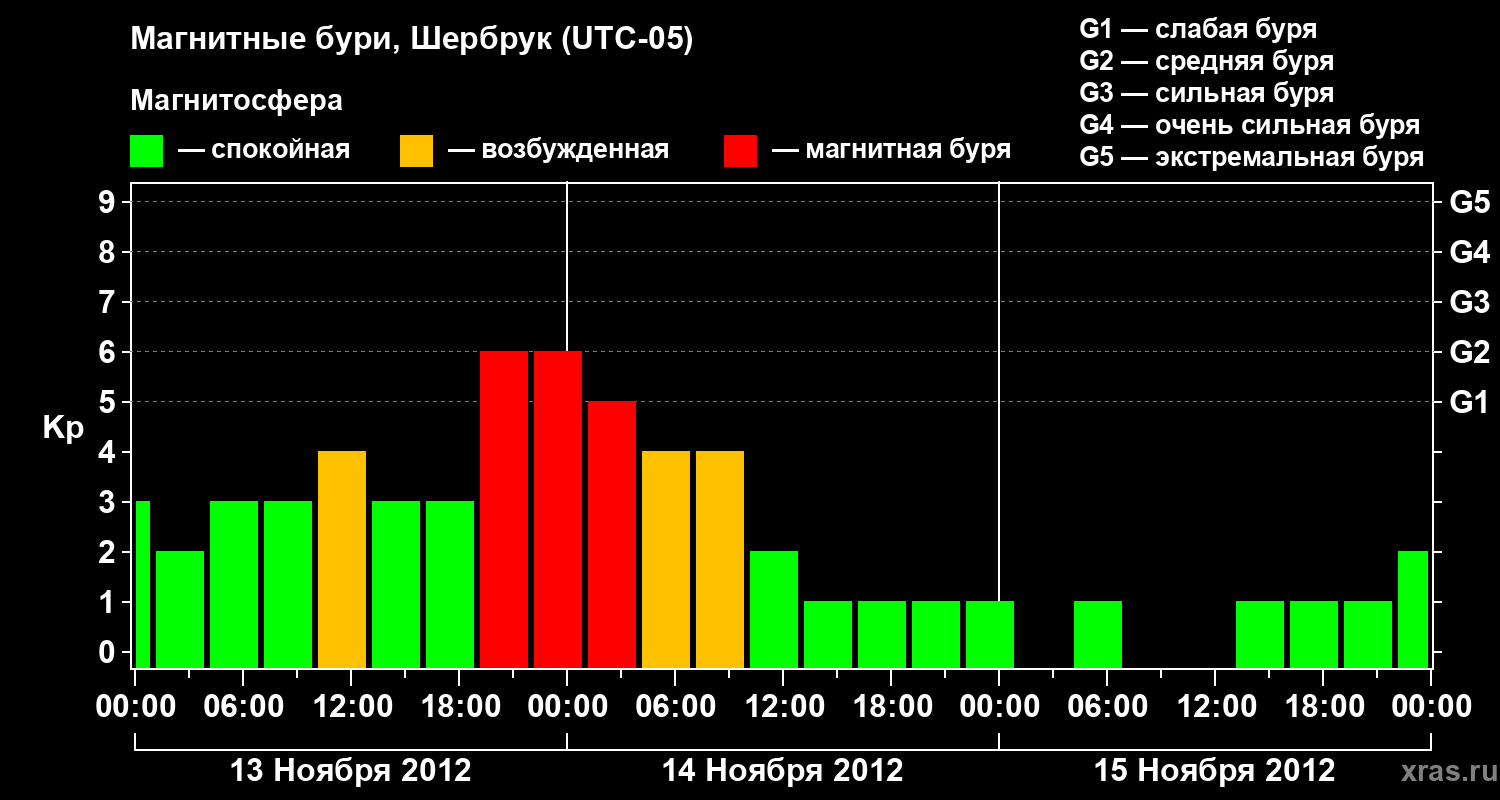Click the 'G1' label on the right axis
1500x800 pixels.
click(1469, 402)
